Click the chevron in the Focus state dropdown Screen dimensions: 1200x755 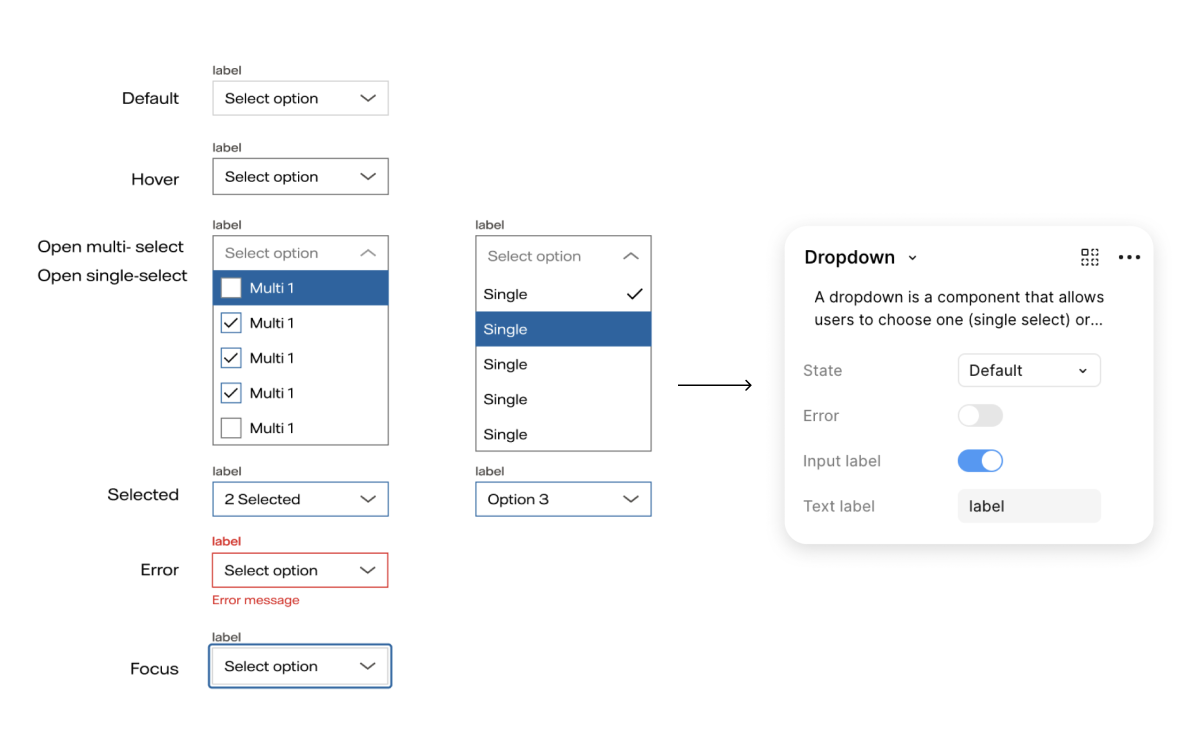click(x=368, y=666)
